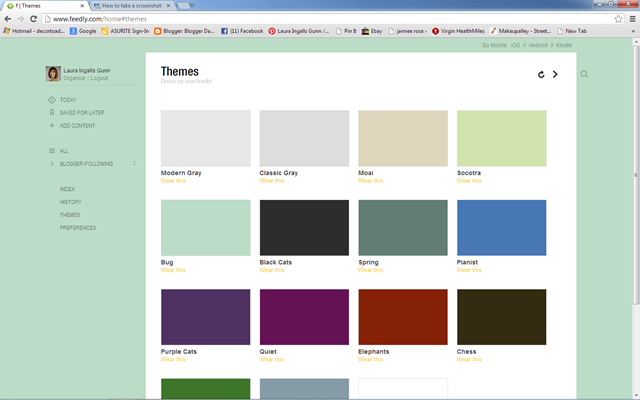Click Wear this under Quiet
This screenshot has width=640, height=400.
(272, 359)
